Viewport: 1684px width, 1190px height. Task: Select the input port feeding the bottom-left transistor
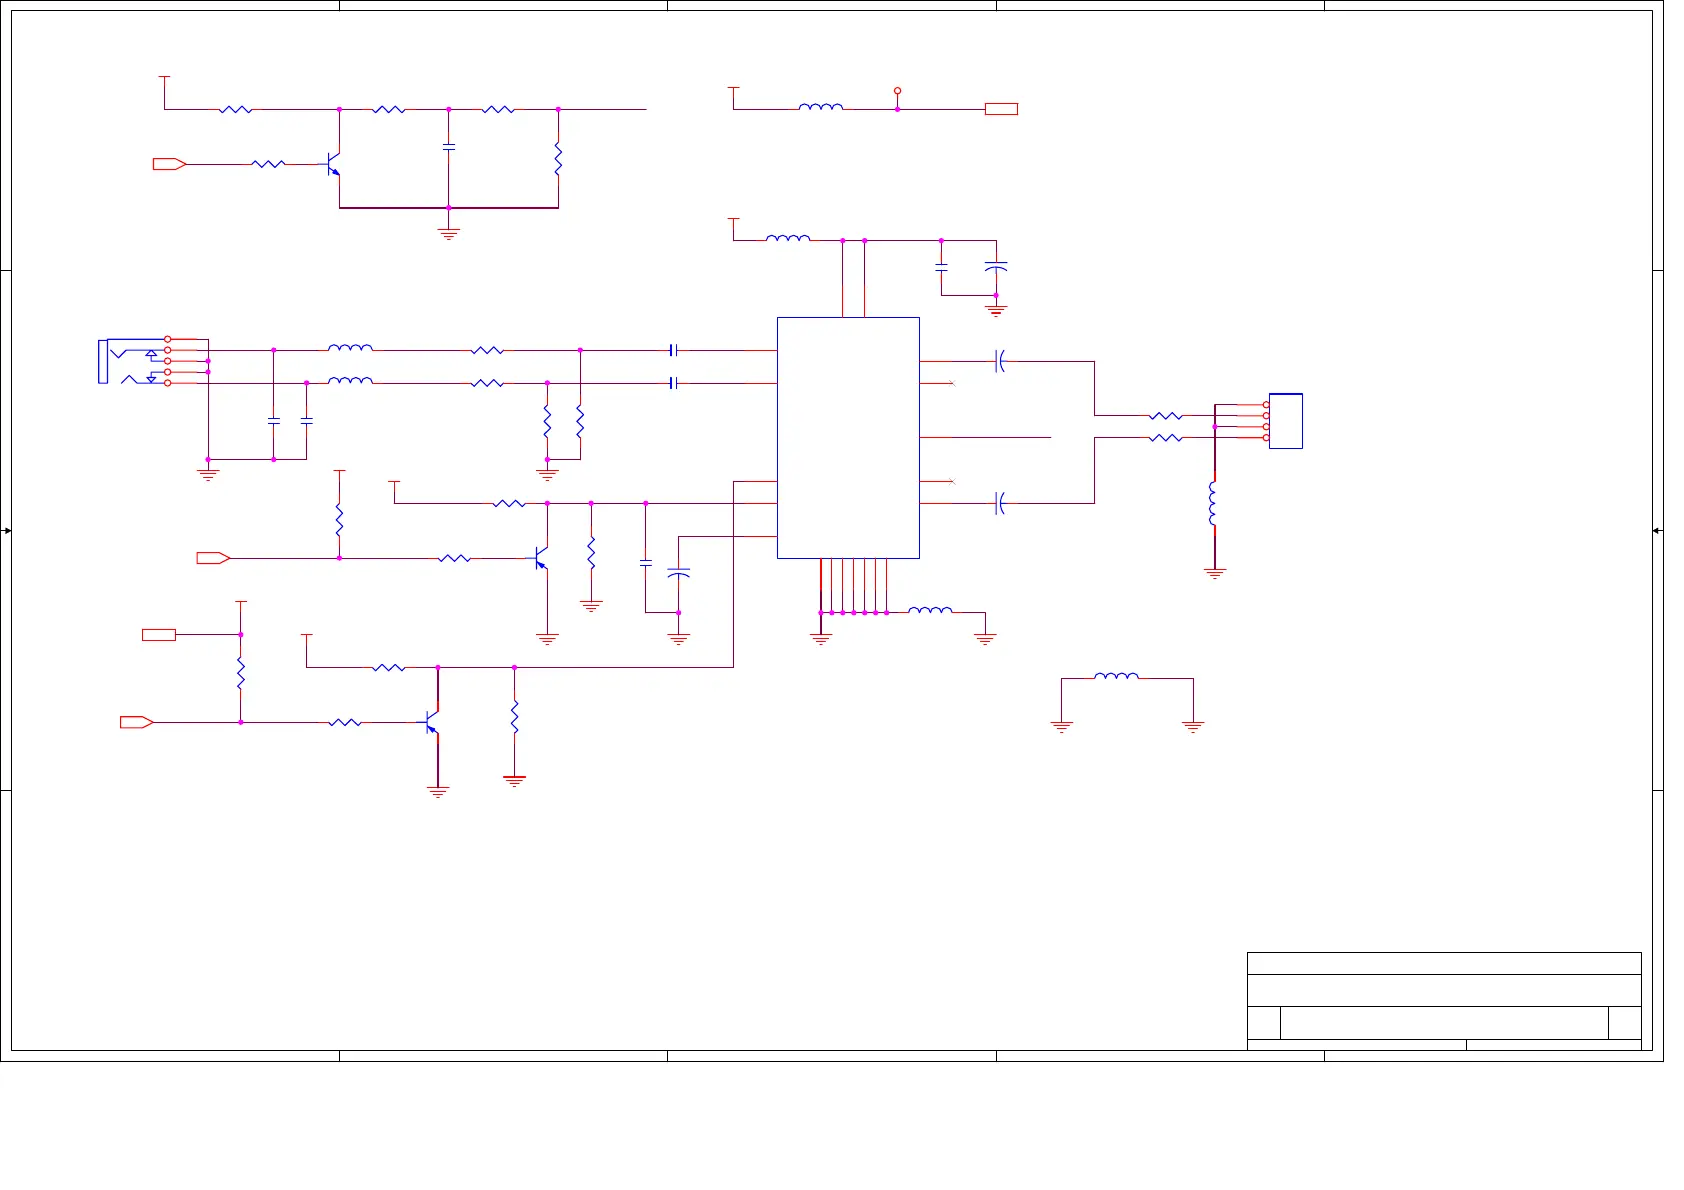click(136, 722)
